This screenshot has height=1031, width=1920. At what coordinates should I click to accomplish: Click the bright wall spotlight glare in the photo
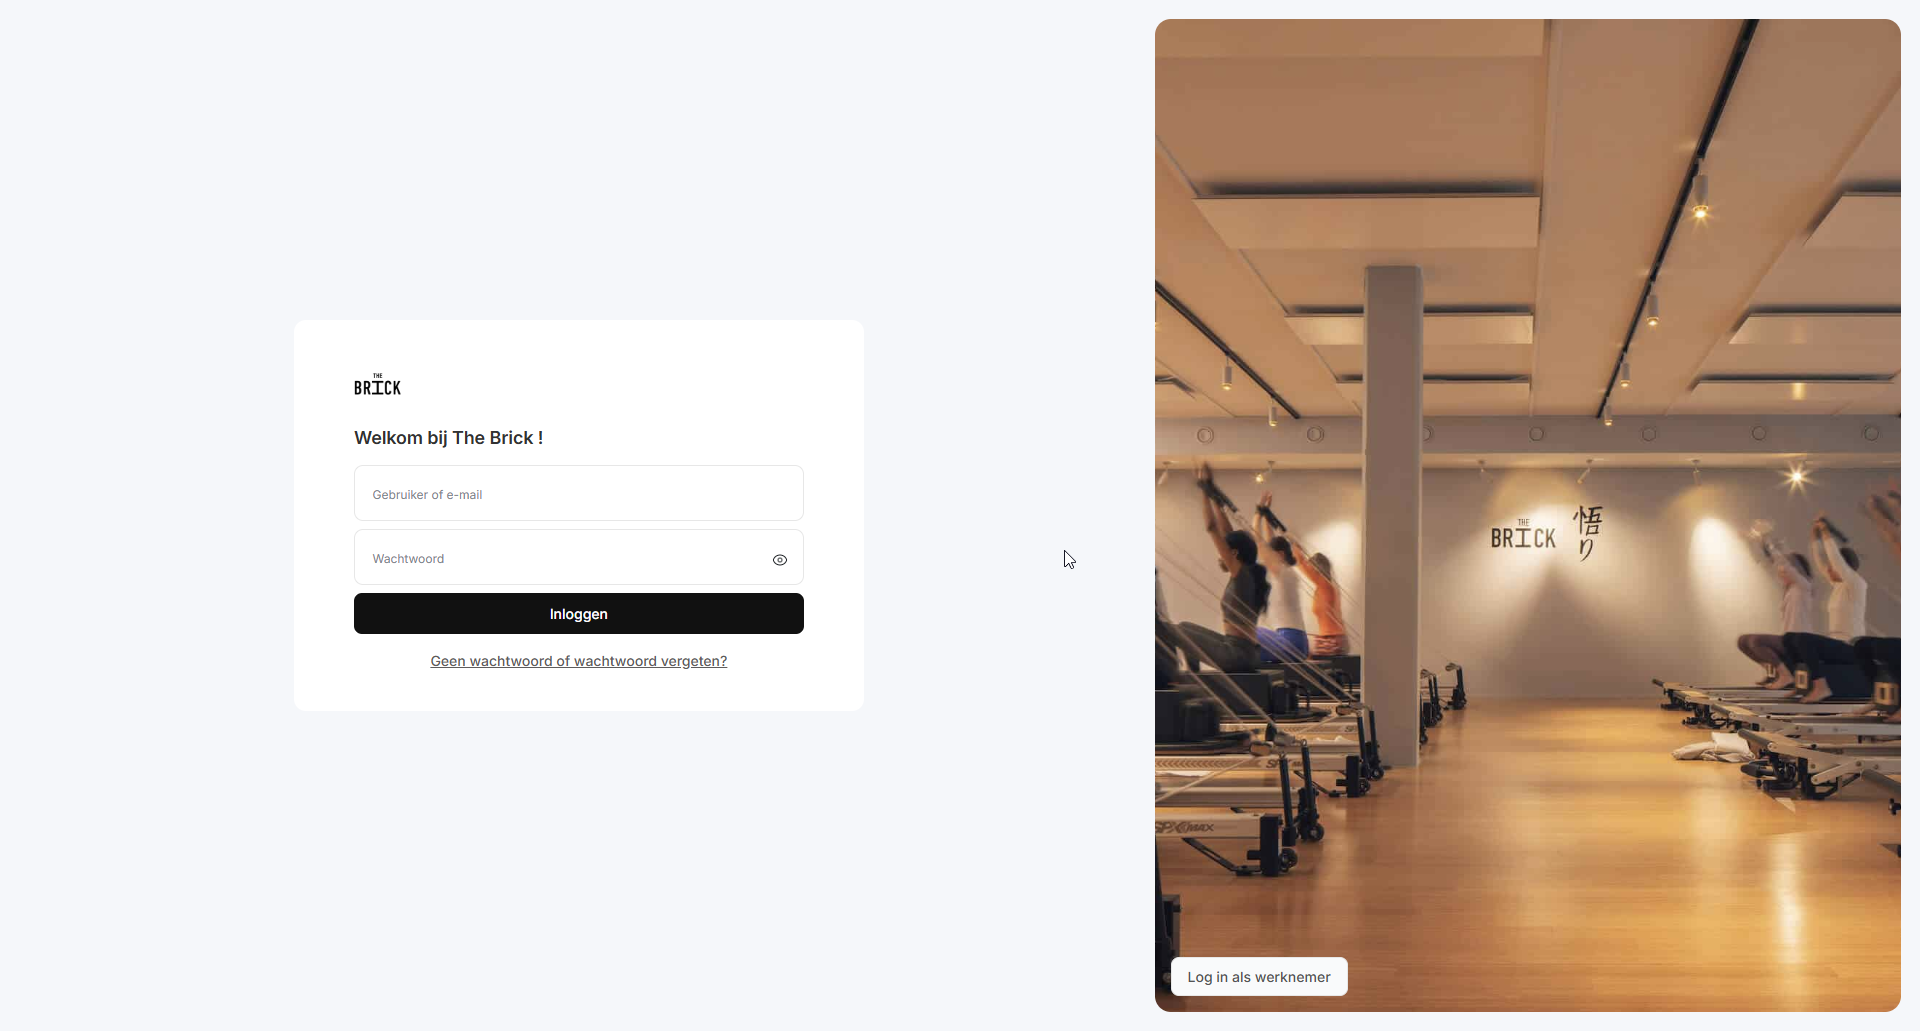[1797, 476]
